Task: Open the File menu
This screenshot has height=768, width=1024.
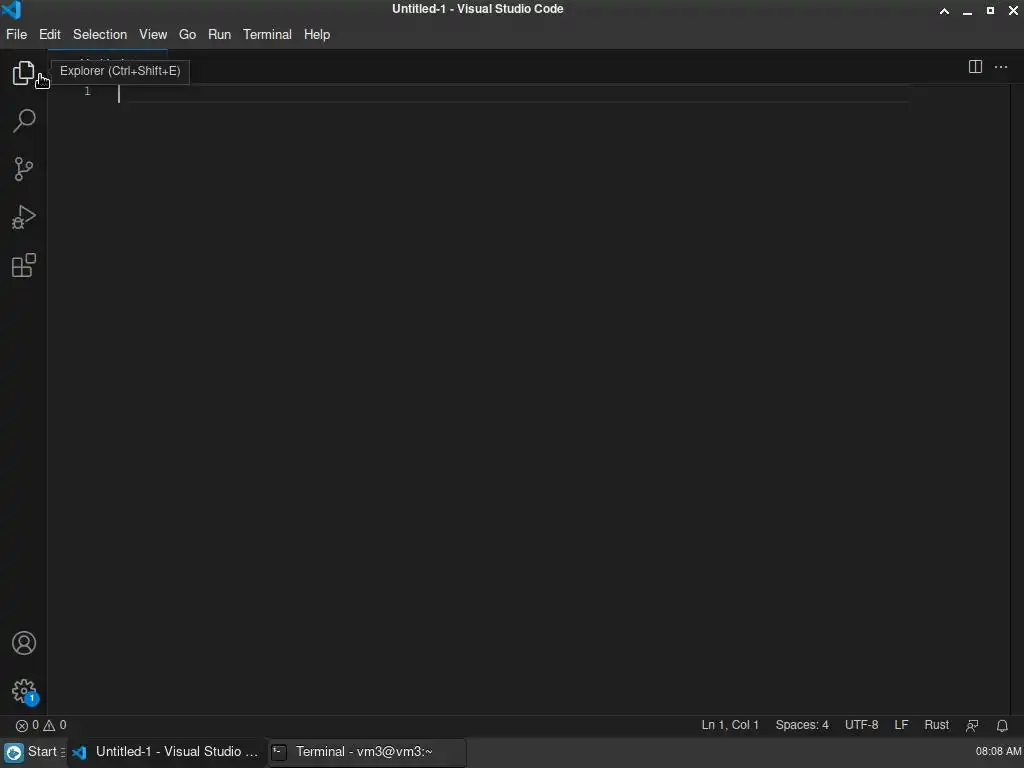Action: (x=16, y=35)
